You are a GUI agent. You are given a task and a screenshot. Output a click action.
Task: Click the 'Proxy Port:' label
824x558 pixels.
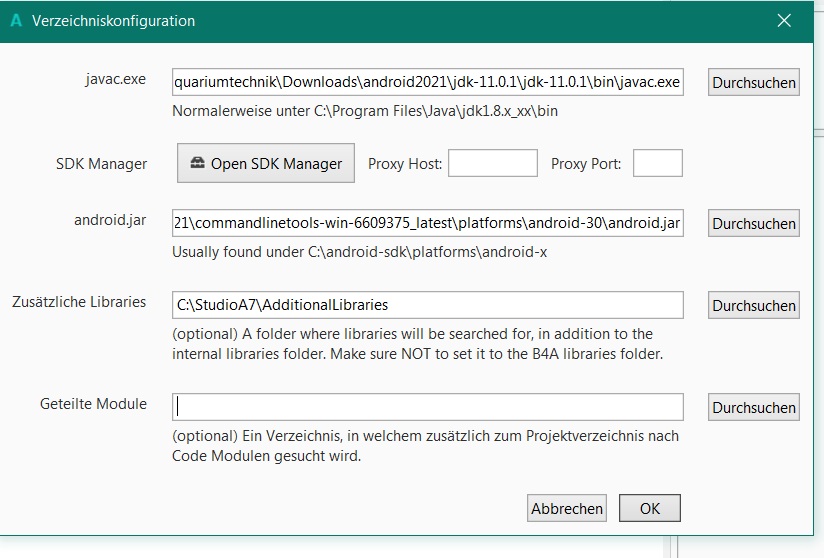pyautogui.click(x=585, y=164)
